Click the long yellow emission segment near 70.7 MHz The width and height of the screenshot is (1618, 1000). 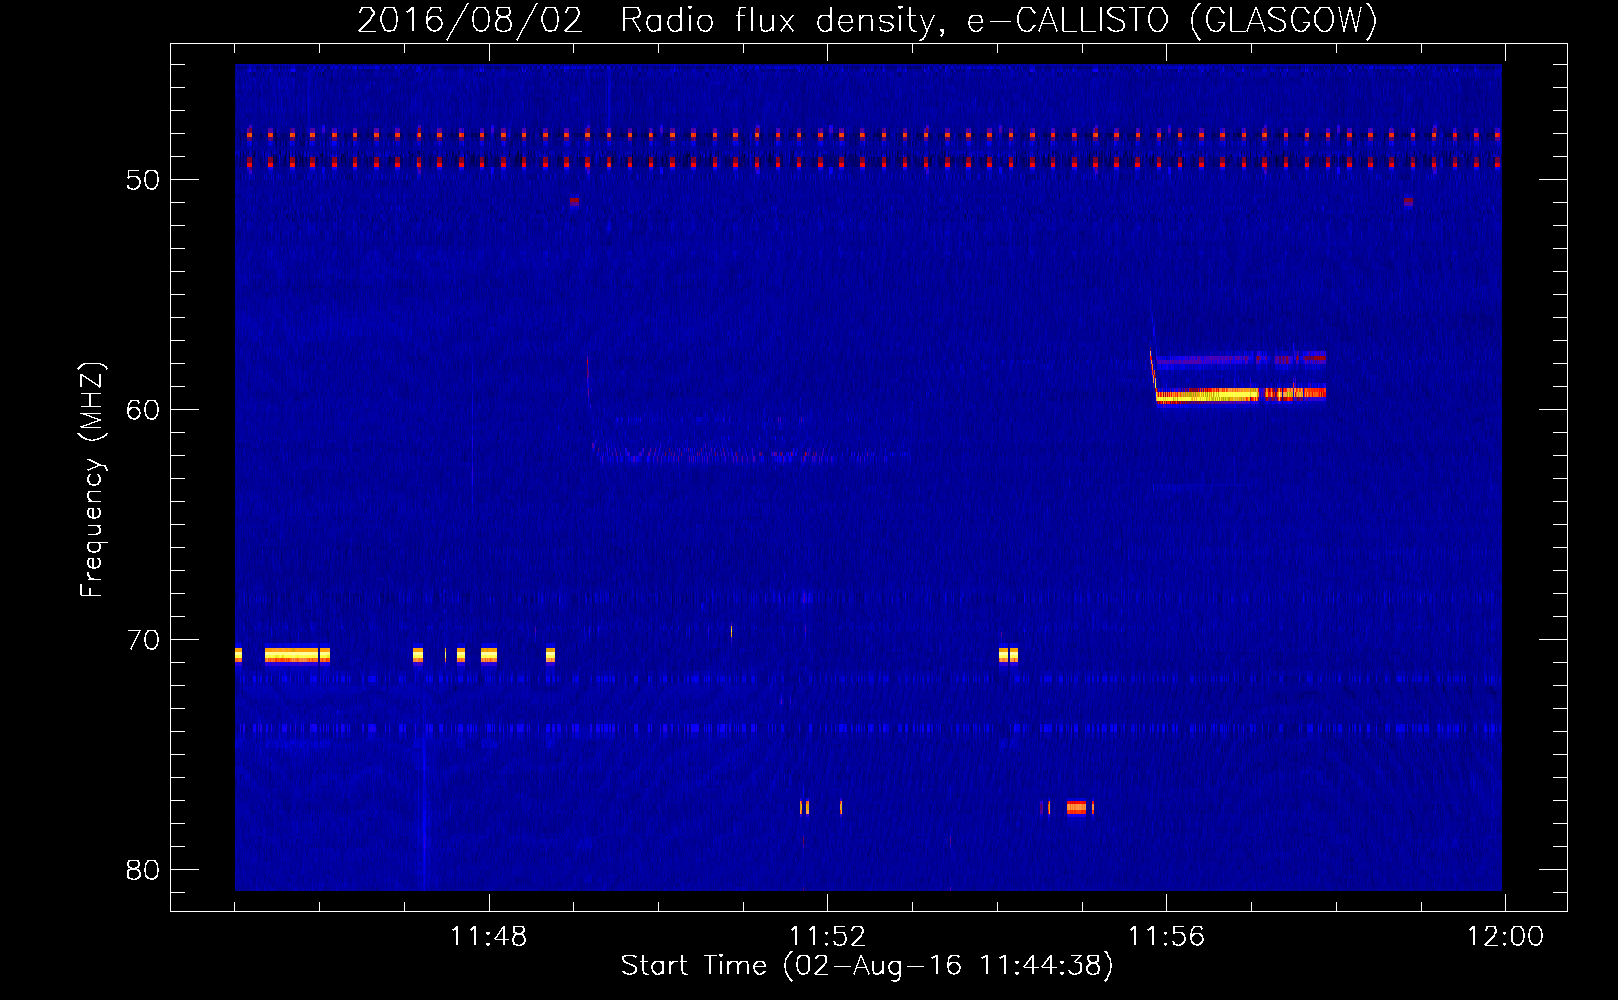tap(292, 655)
